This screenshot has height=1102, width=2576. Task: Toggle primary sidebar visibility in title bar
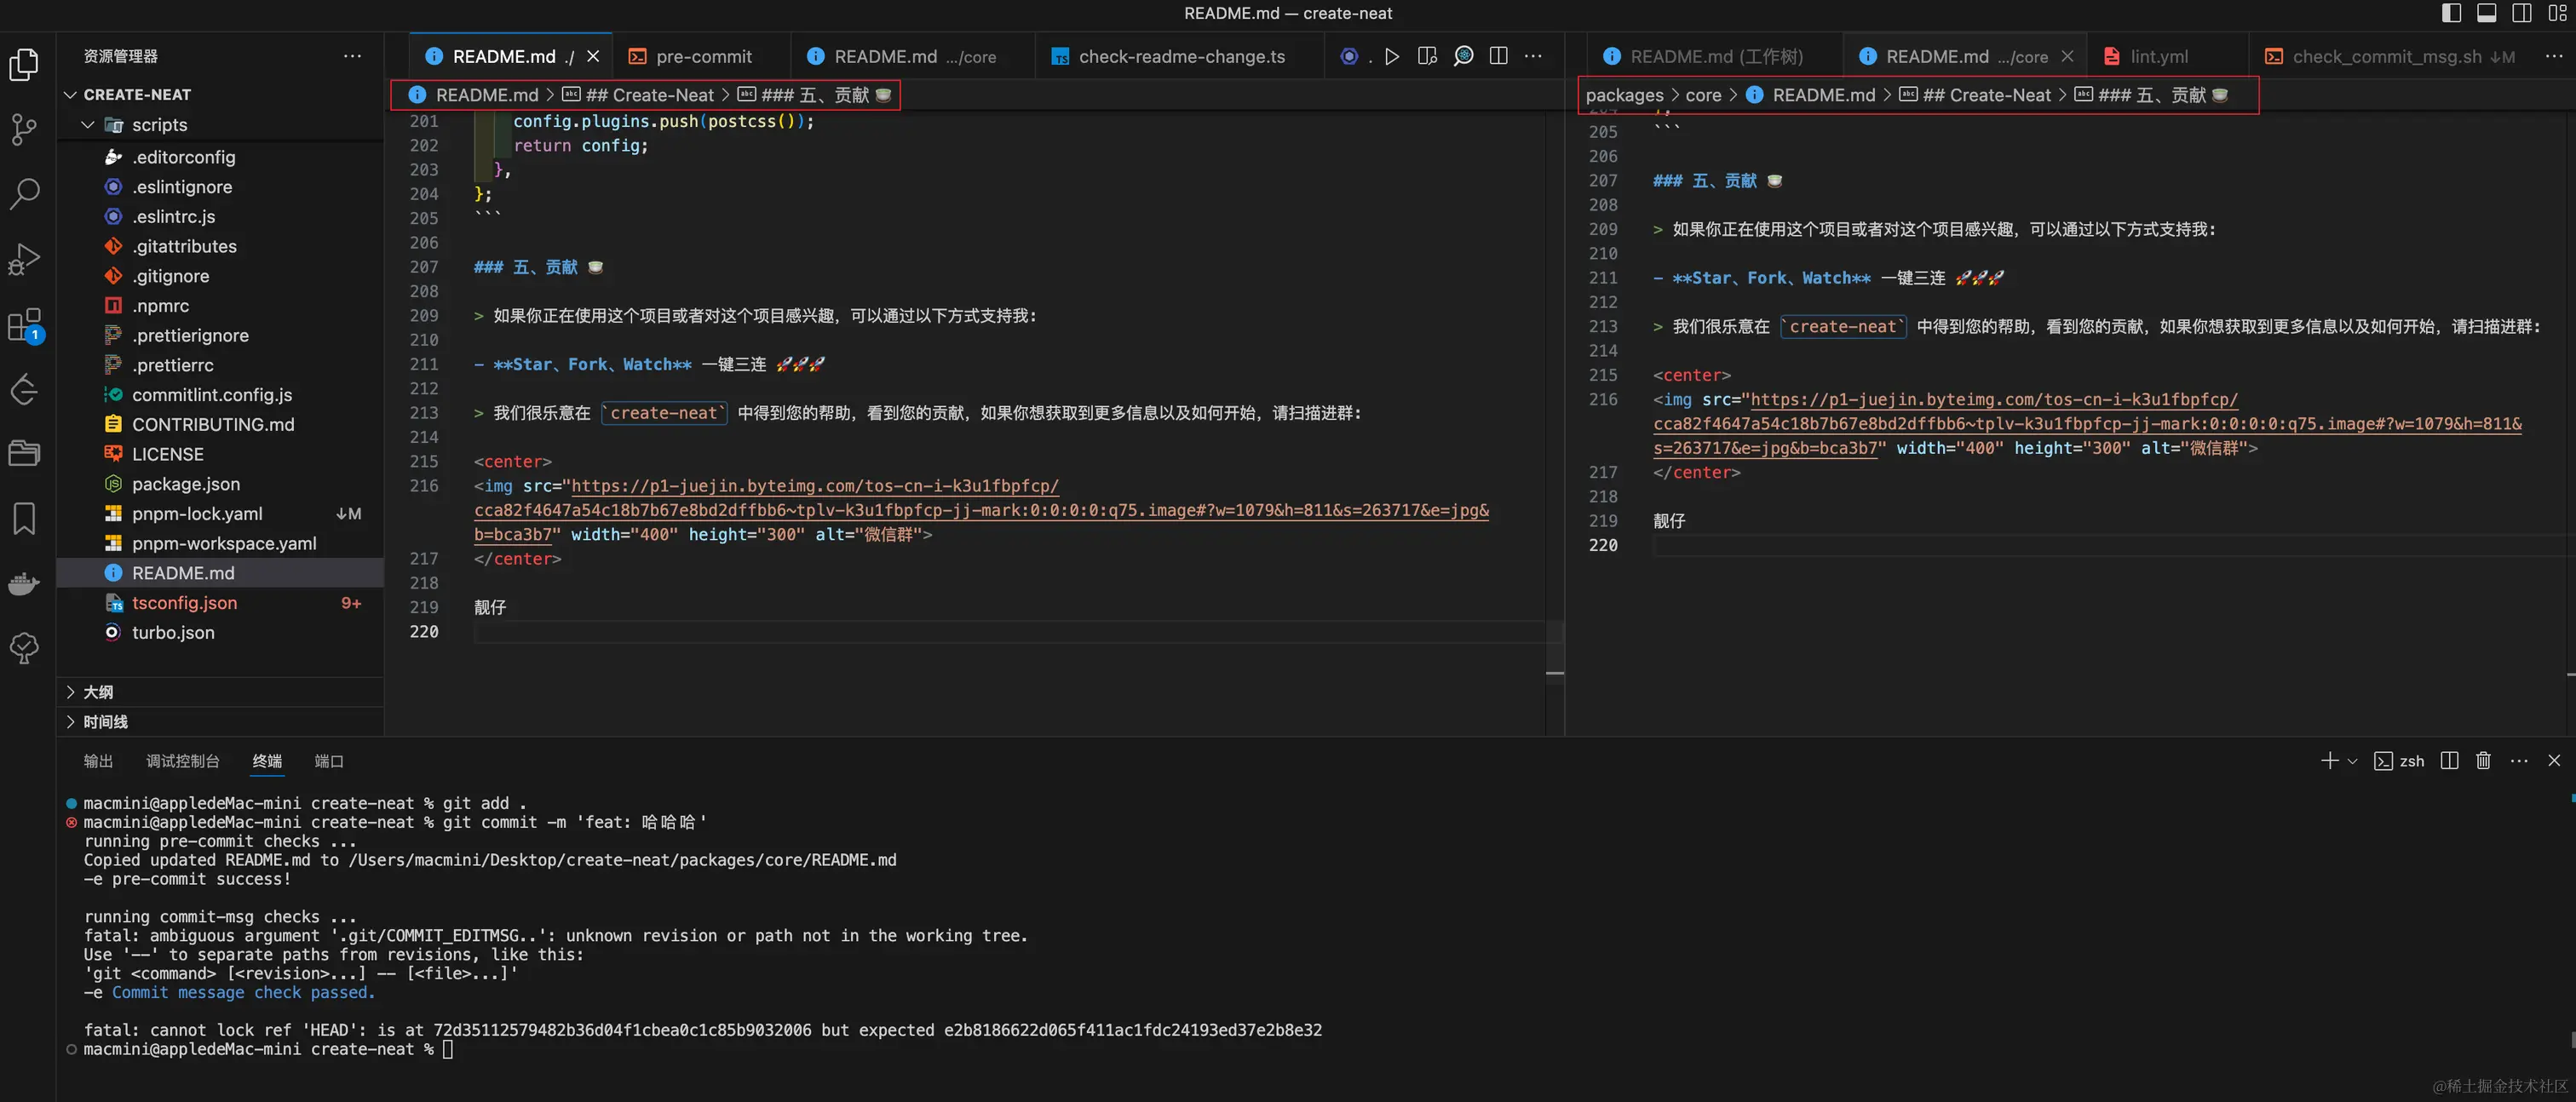tap(2451, 13)
